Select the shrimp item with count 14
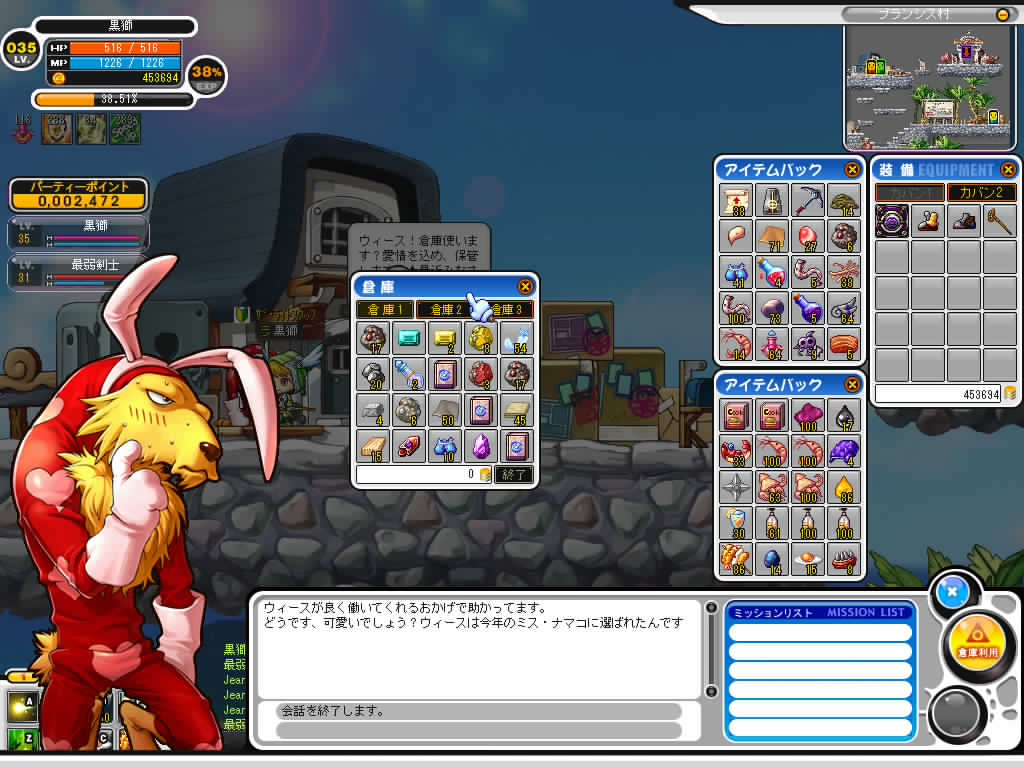Viewport: 1024px width, 768px height. [x=735, y=344]
